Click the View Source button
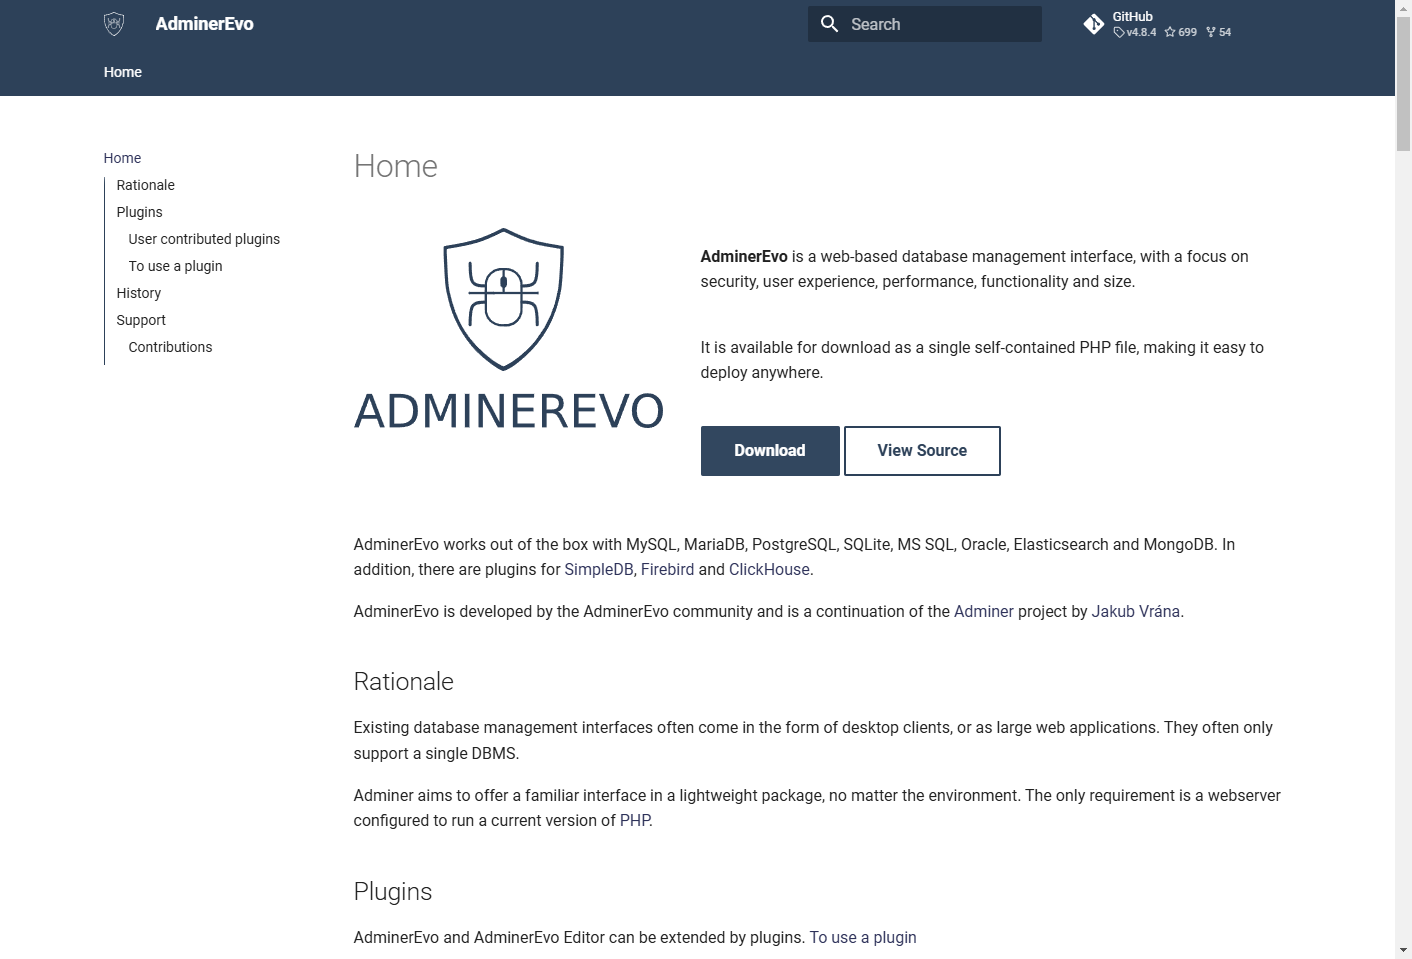This screenshot has height=959, width=1412. [921, 451]
